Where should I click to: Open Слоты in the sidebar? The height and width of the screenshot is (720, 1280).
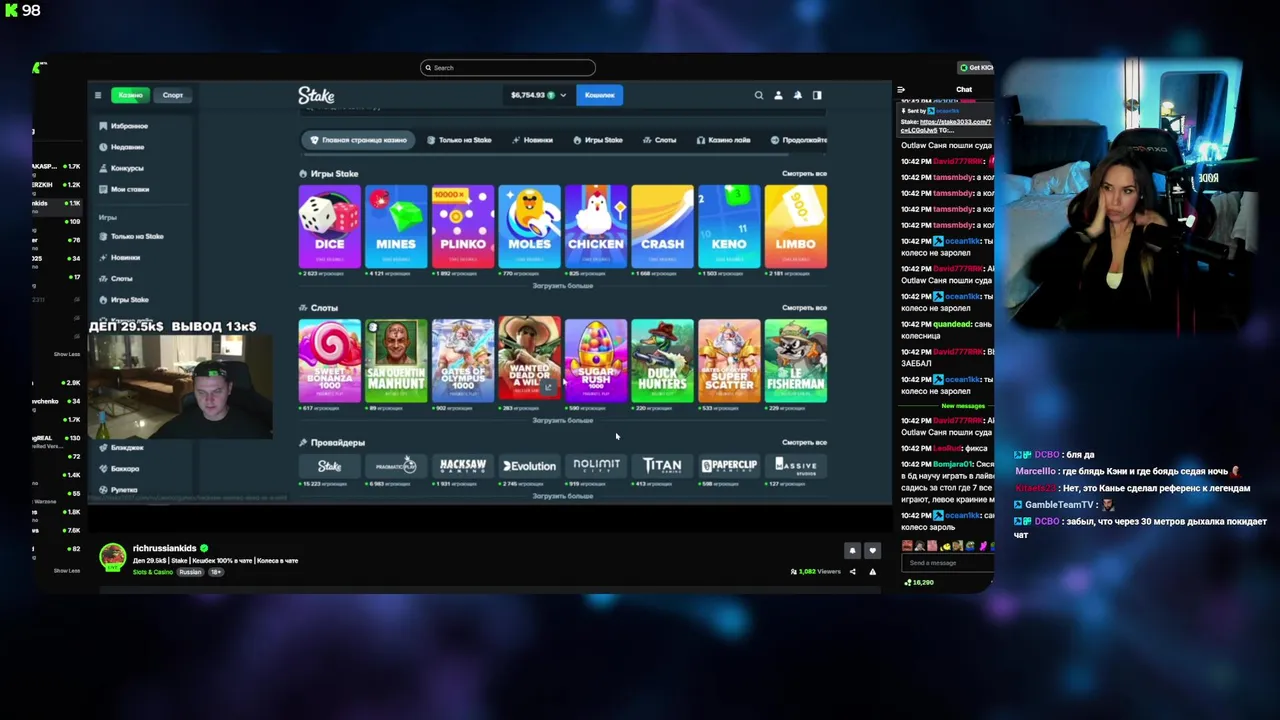point(115,278)
